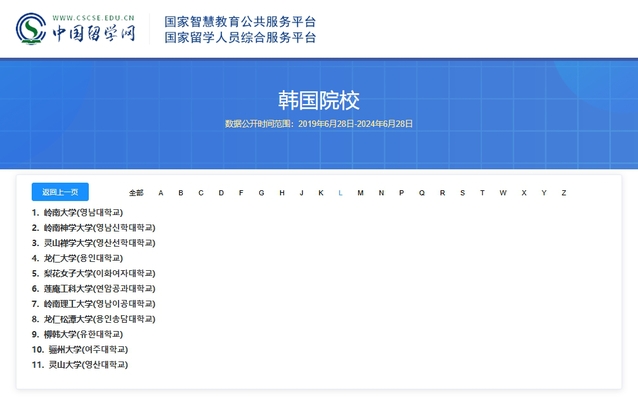Viewport: 638px width, 397px height.
Task: Filter schools by letter Z
Action: pos(564,193)
